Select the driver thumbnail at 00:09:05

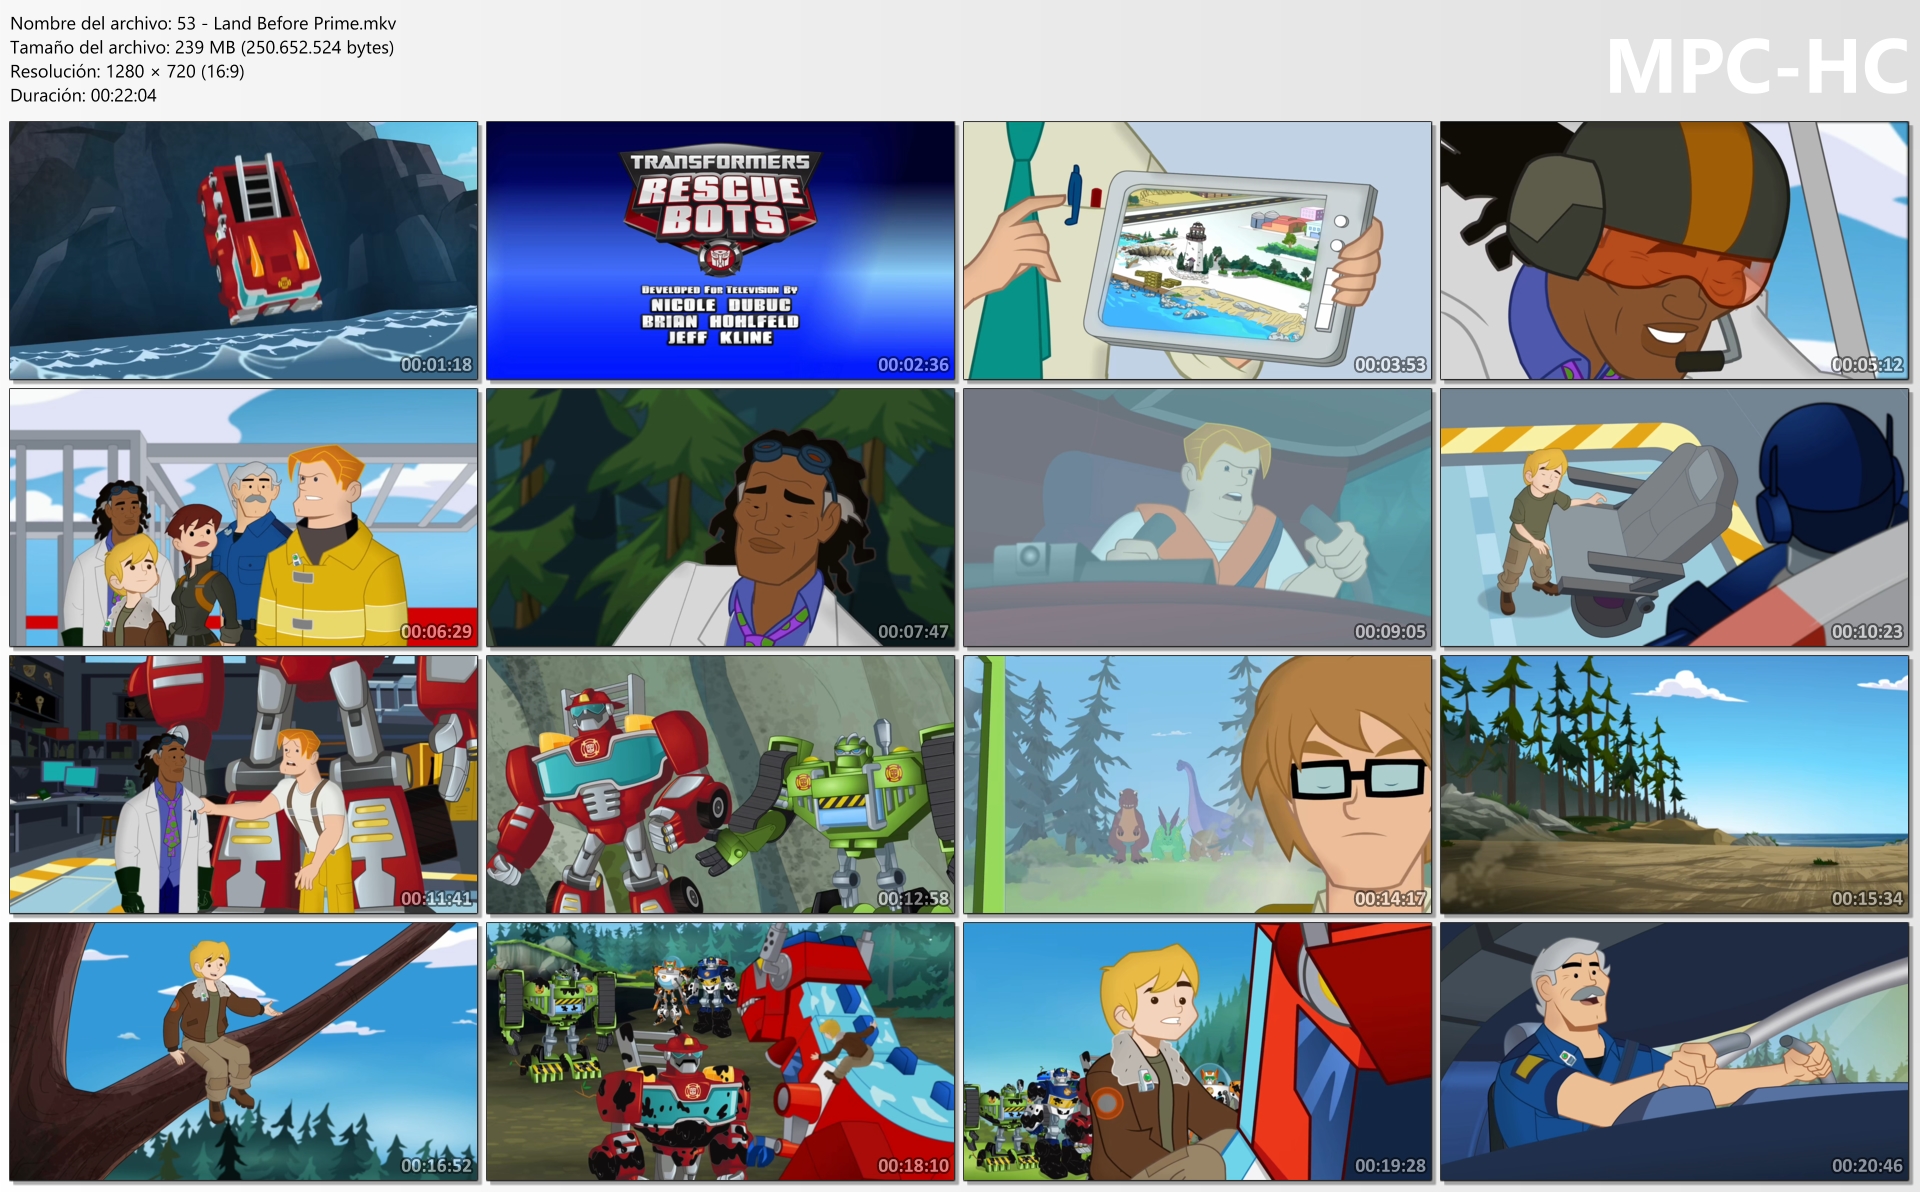pos(1198,518)
